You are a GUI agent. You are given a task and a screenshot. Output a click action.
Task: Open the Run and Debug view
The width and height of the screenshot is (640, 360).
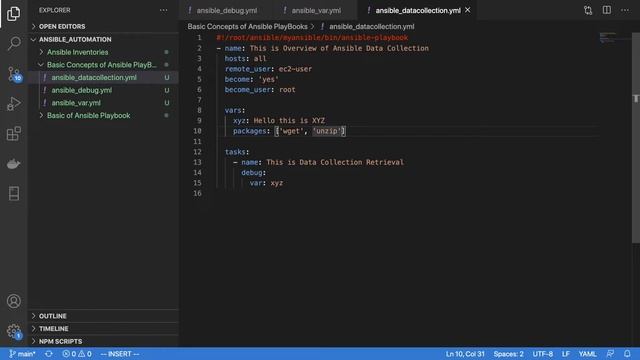pos(13,104)
